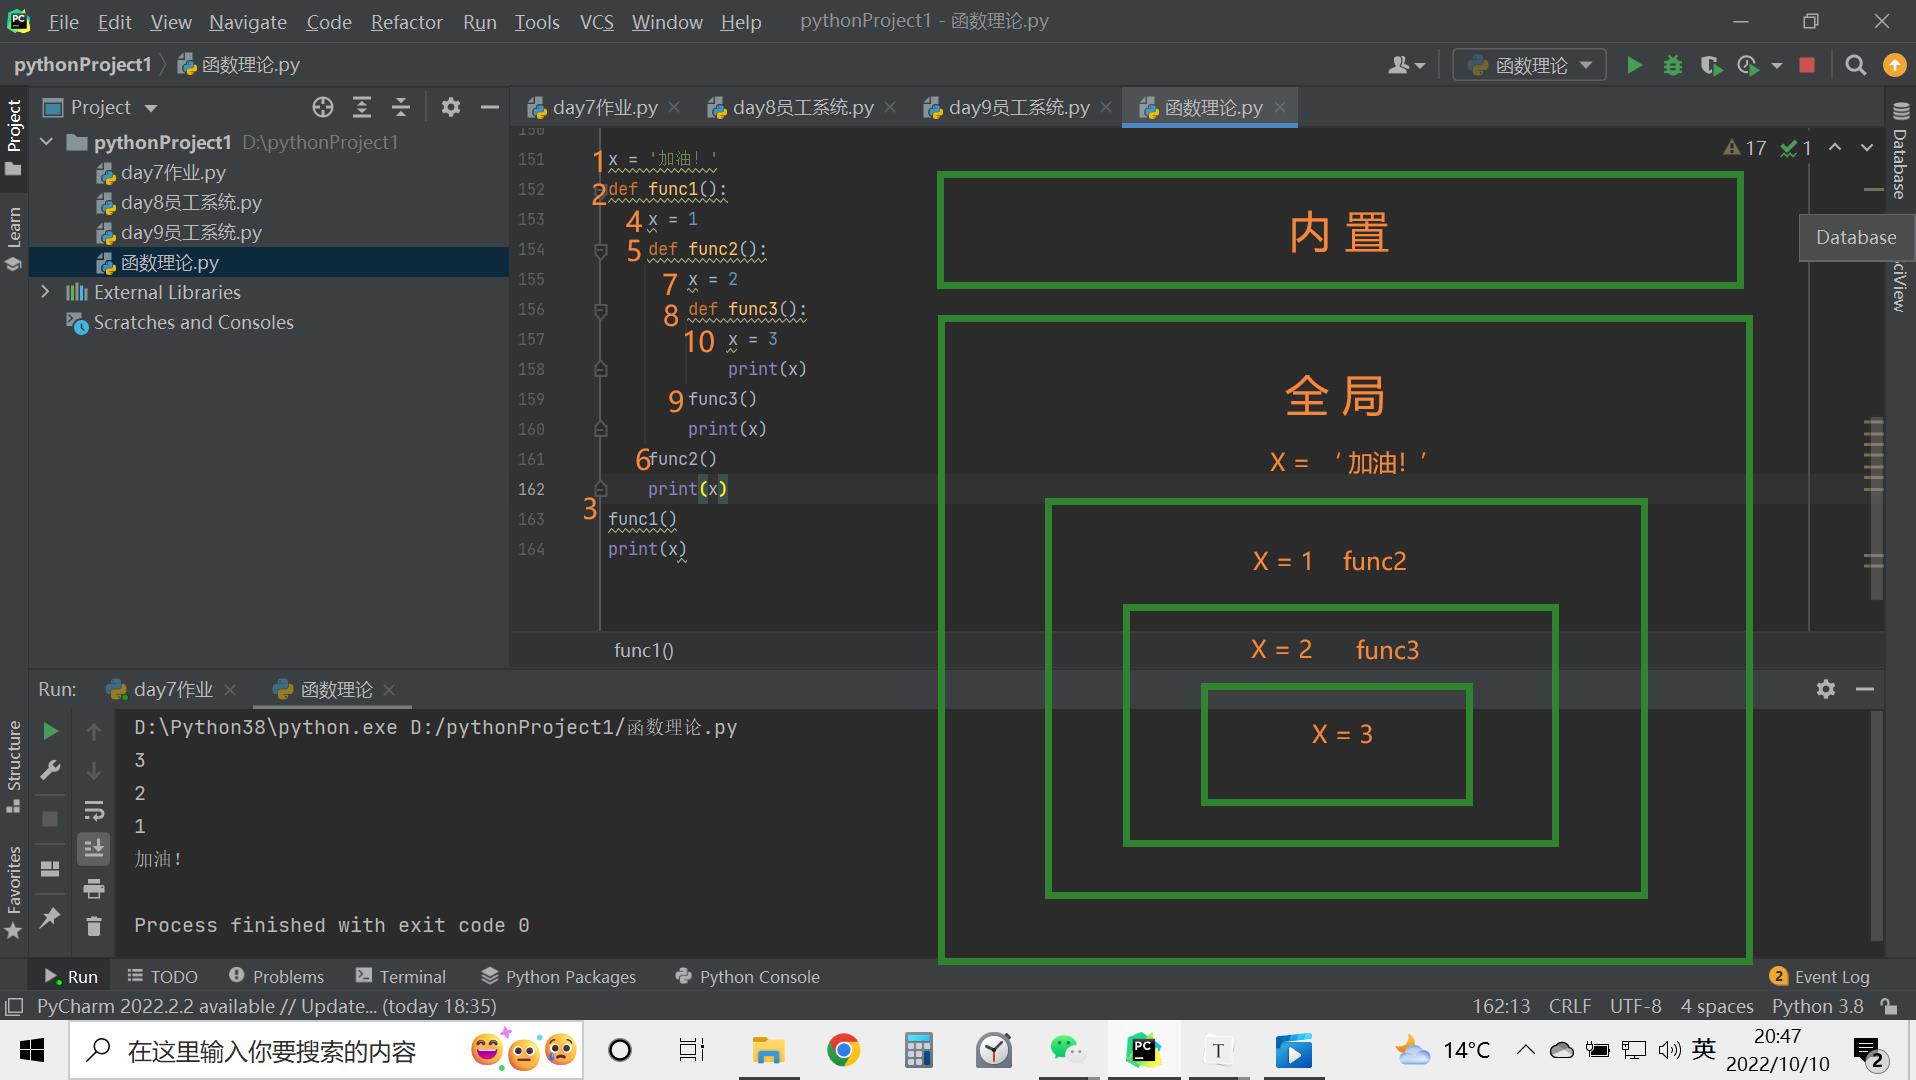Show the 17 warnings inspection indicator
The height and width of the screenshot is (1080, 1916).
1745,148
